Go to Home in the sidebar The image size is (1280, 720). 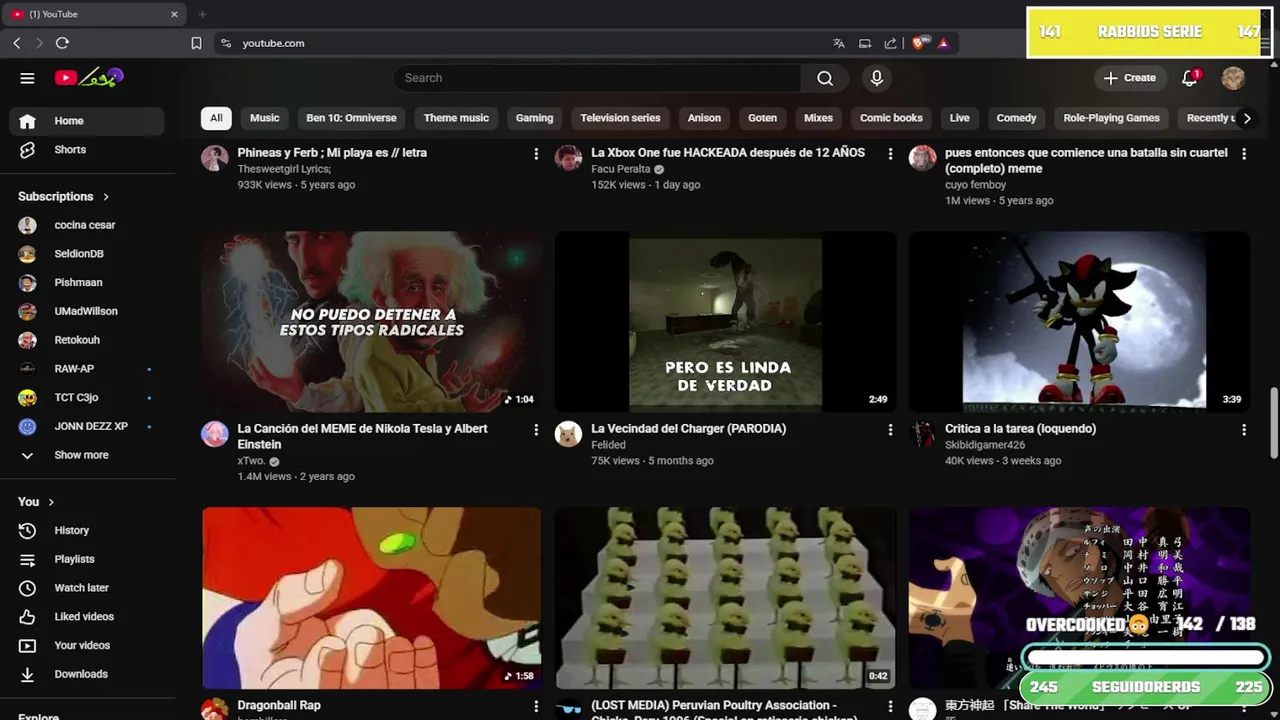[87, 121]
